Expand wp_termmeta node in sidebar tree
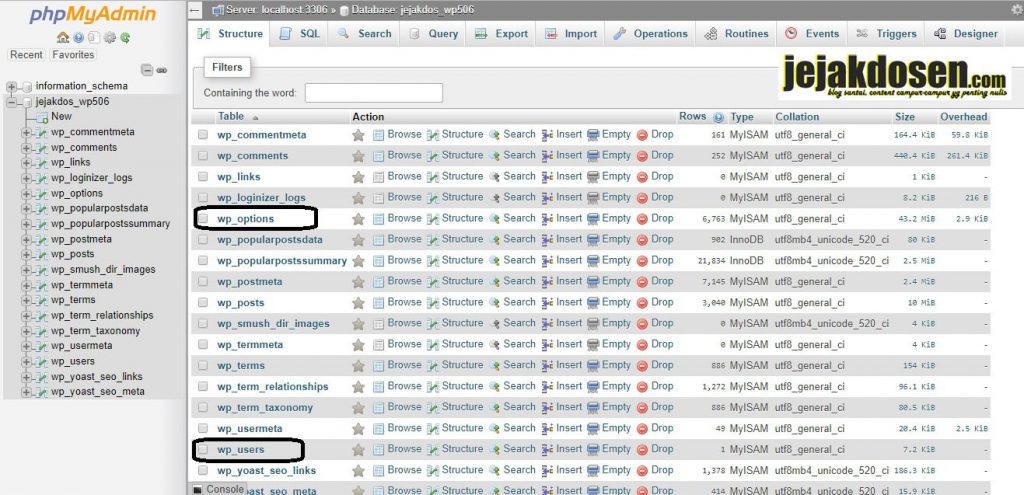Image resolution: width=1024 pixels, height=495 pixels. pos(27,285)
